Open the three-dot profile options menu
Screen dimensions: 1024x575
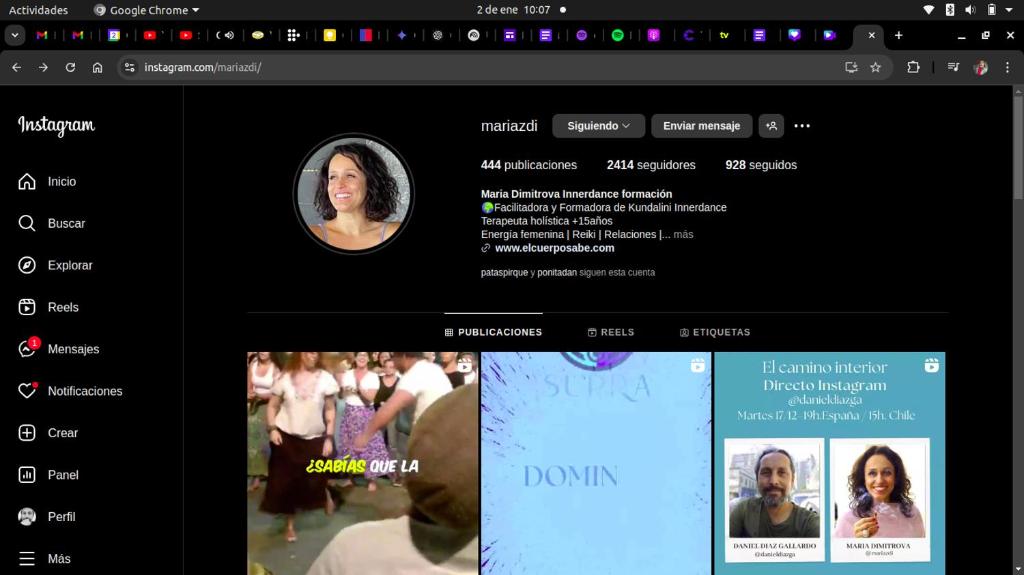[x=802, y=126]
